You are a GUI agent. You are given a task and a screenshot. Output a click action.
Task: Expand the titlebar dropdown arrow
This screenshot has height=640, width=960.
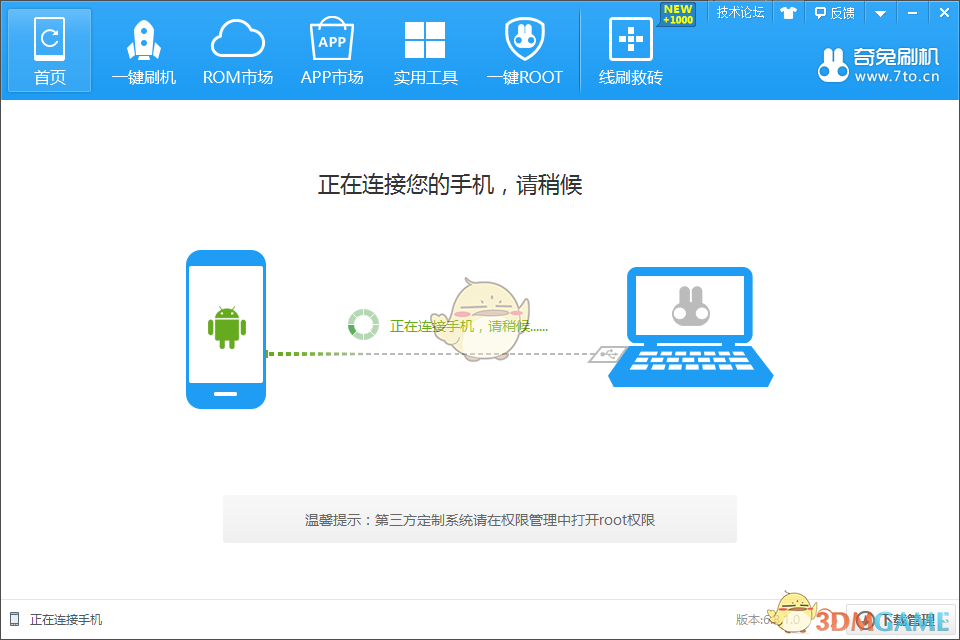(x=878, y=12)
